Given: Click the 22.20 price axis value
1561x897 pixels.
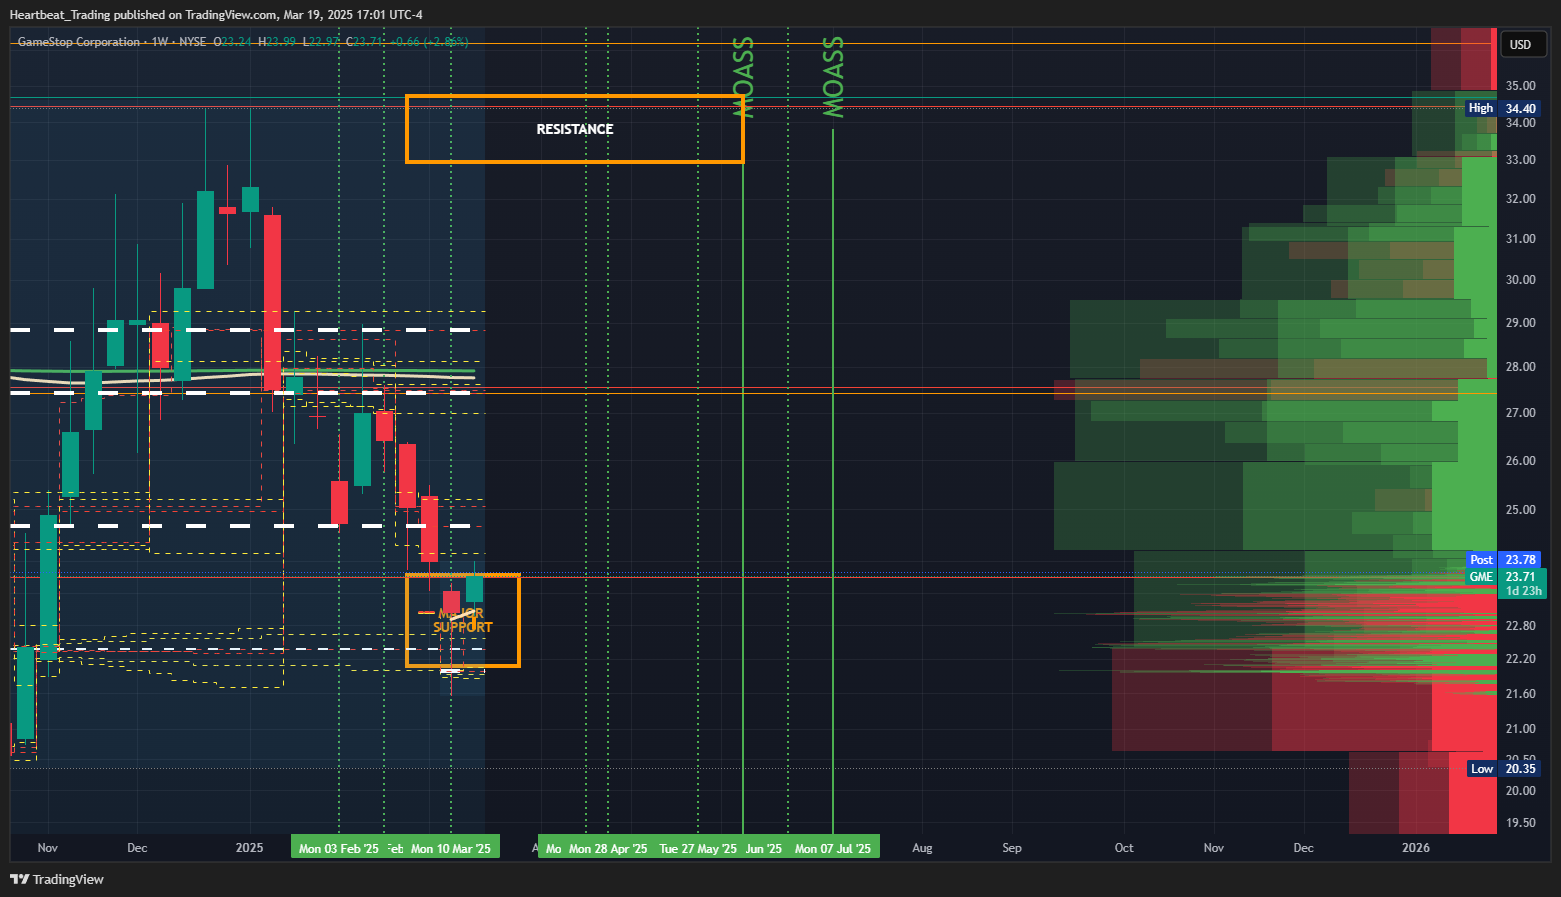Looking at the screenshot, I should [1520, 659].
